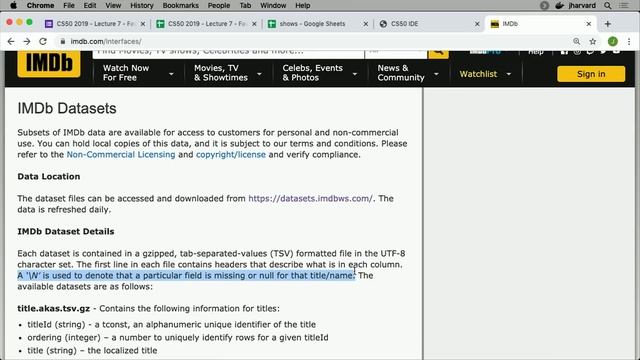Open the History menu
This screenshot has height=360, width=640.
pos(142,5)
